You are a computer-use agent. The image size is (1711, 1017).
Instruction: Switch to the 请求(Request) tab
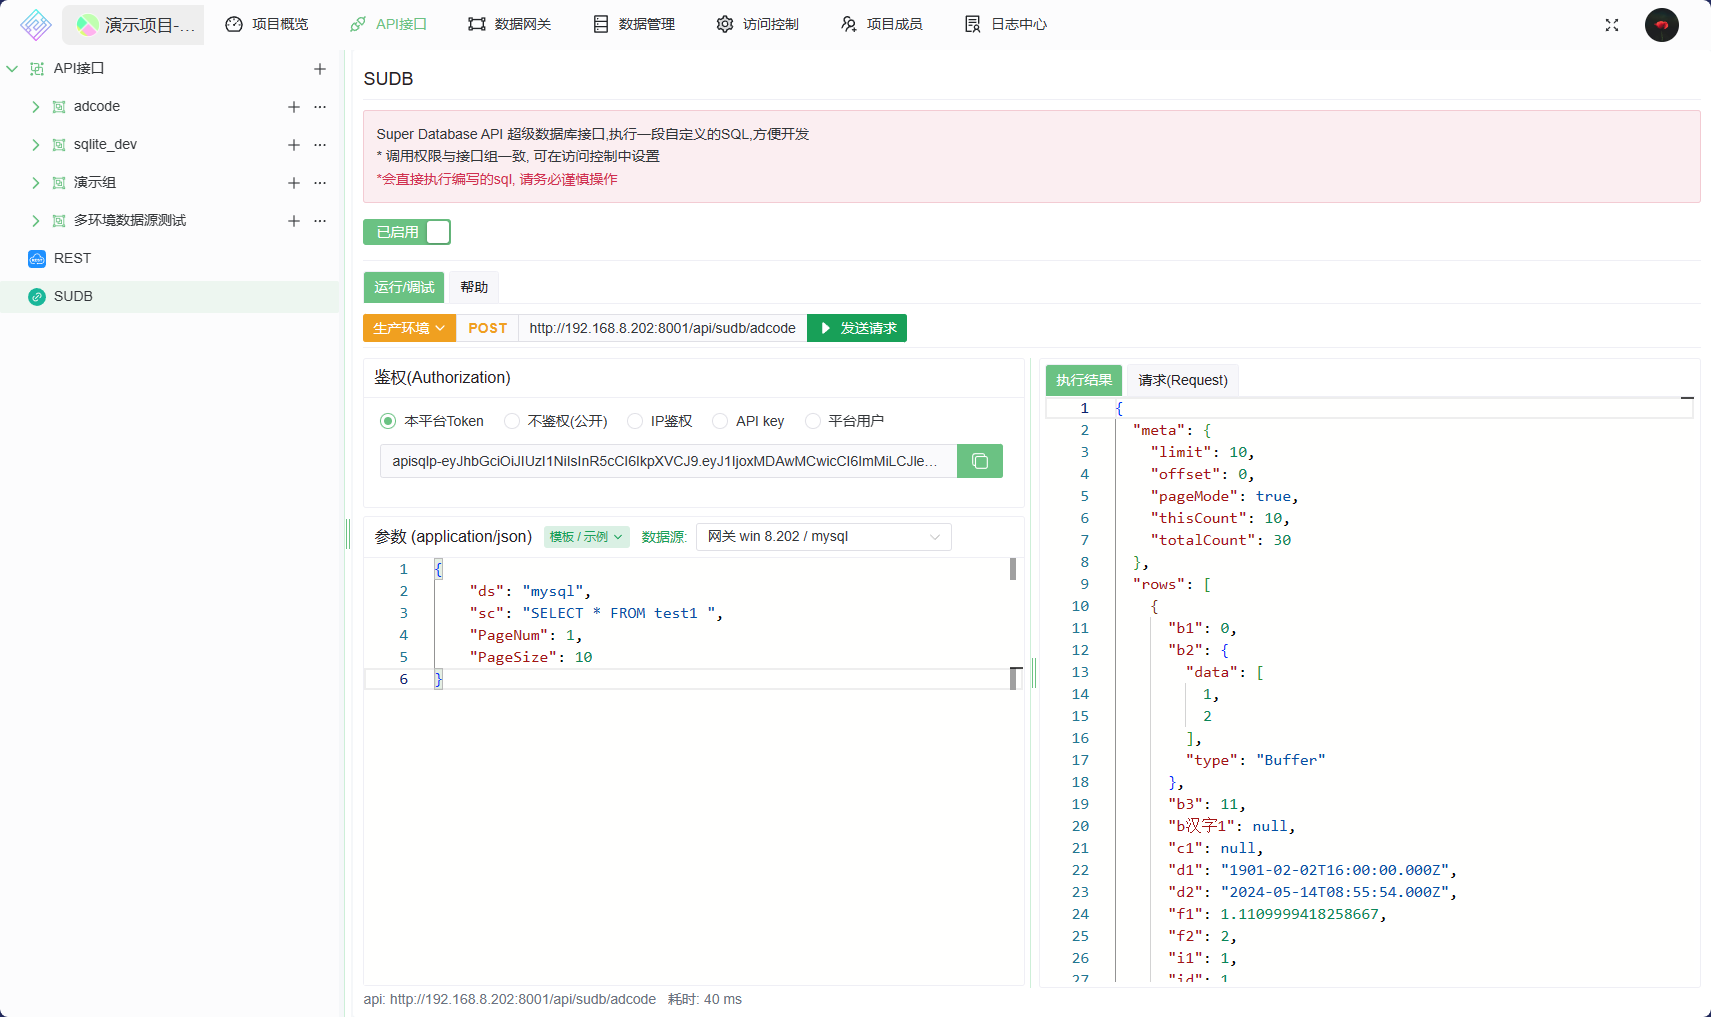[1182, 380]
